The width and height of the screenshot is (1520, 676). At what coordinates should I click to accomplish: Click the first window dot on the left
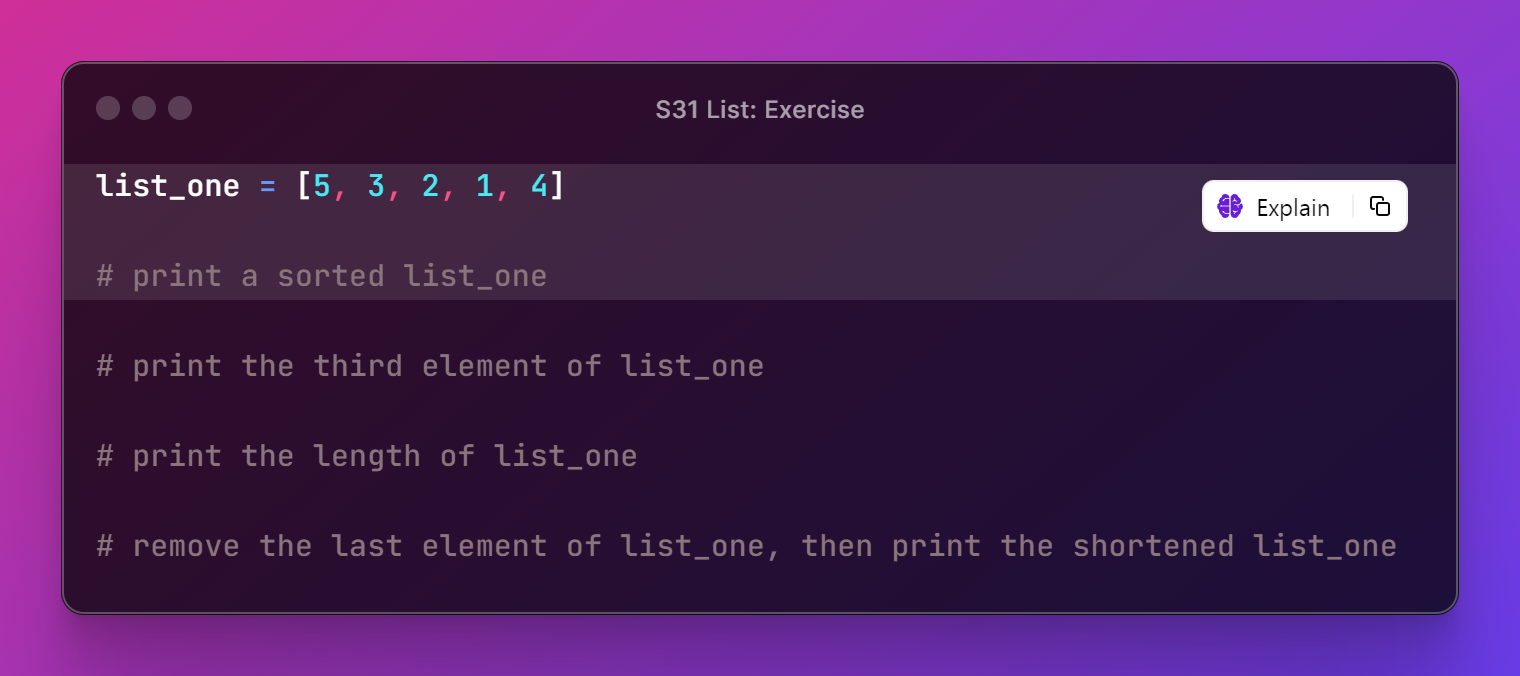click(108, 108)
